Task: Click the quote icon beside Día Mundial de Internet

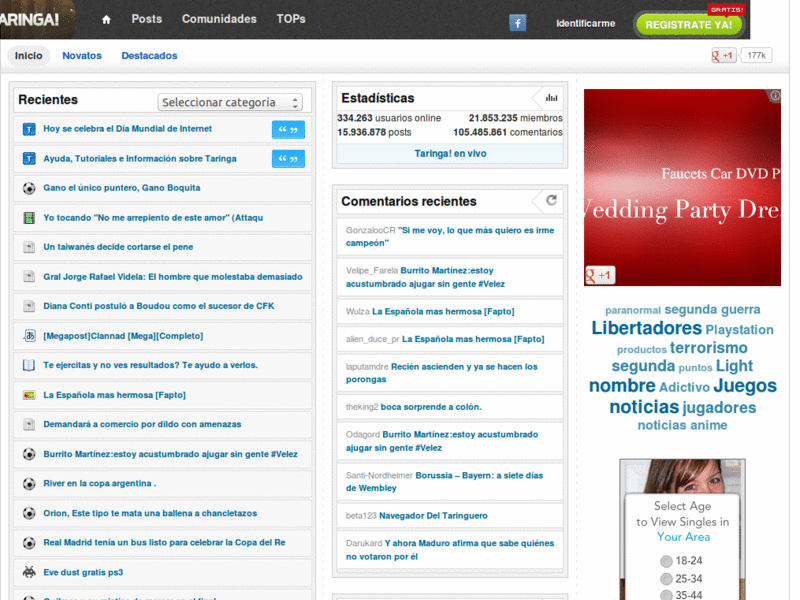Action: coord(288,130)
